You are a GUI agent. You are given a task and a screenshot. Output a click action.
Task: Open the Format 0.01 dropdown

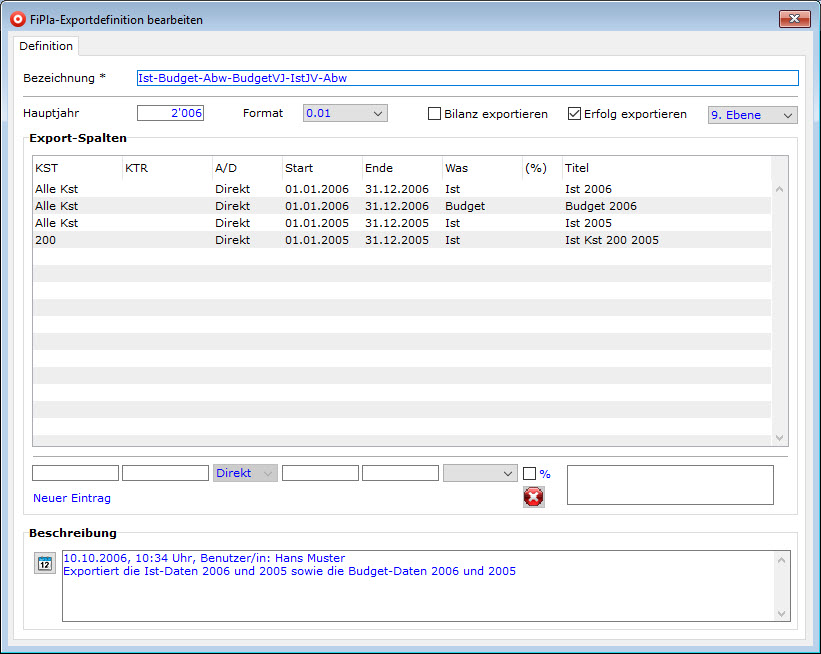click(345, 114)
